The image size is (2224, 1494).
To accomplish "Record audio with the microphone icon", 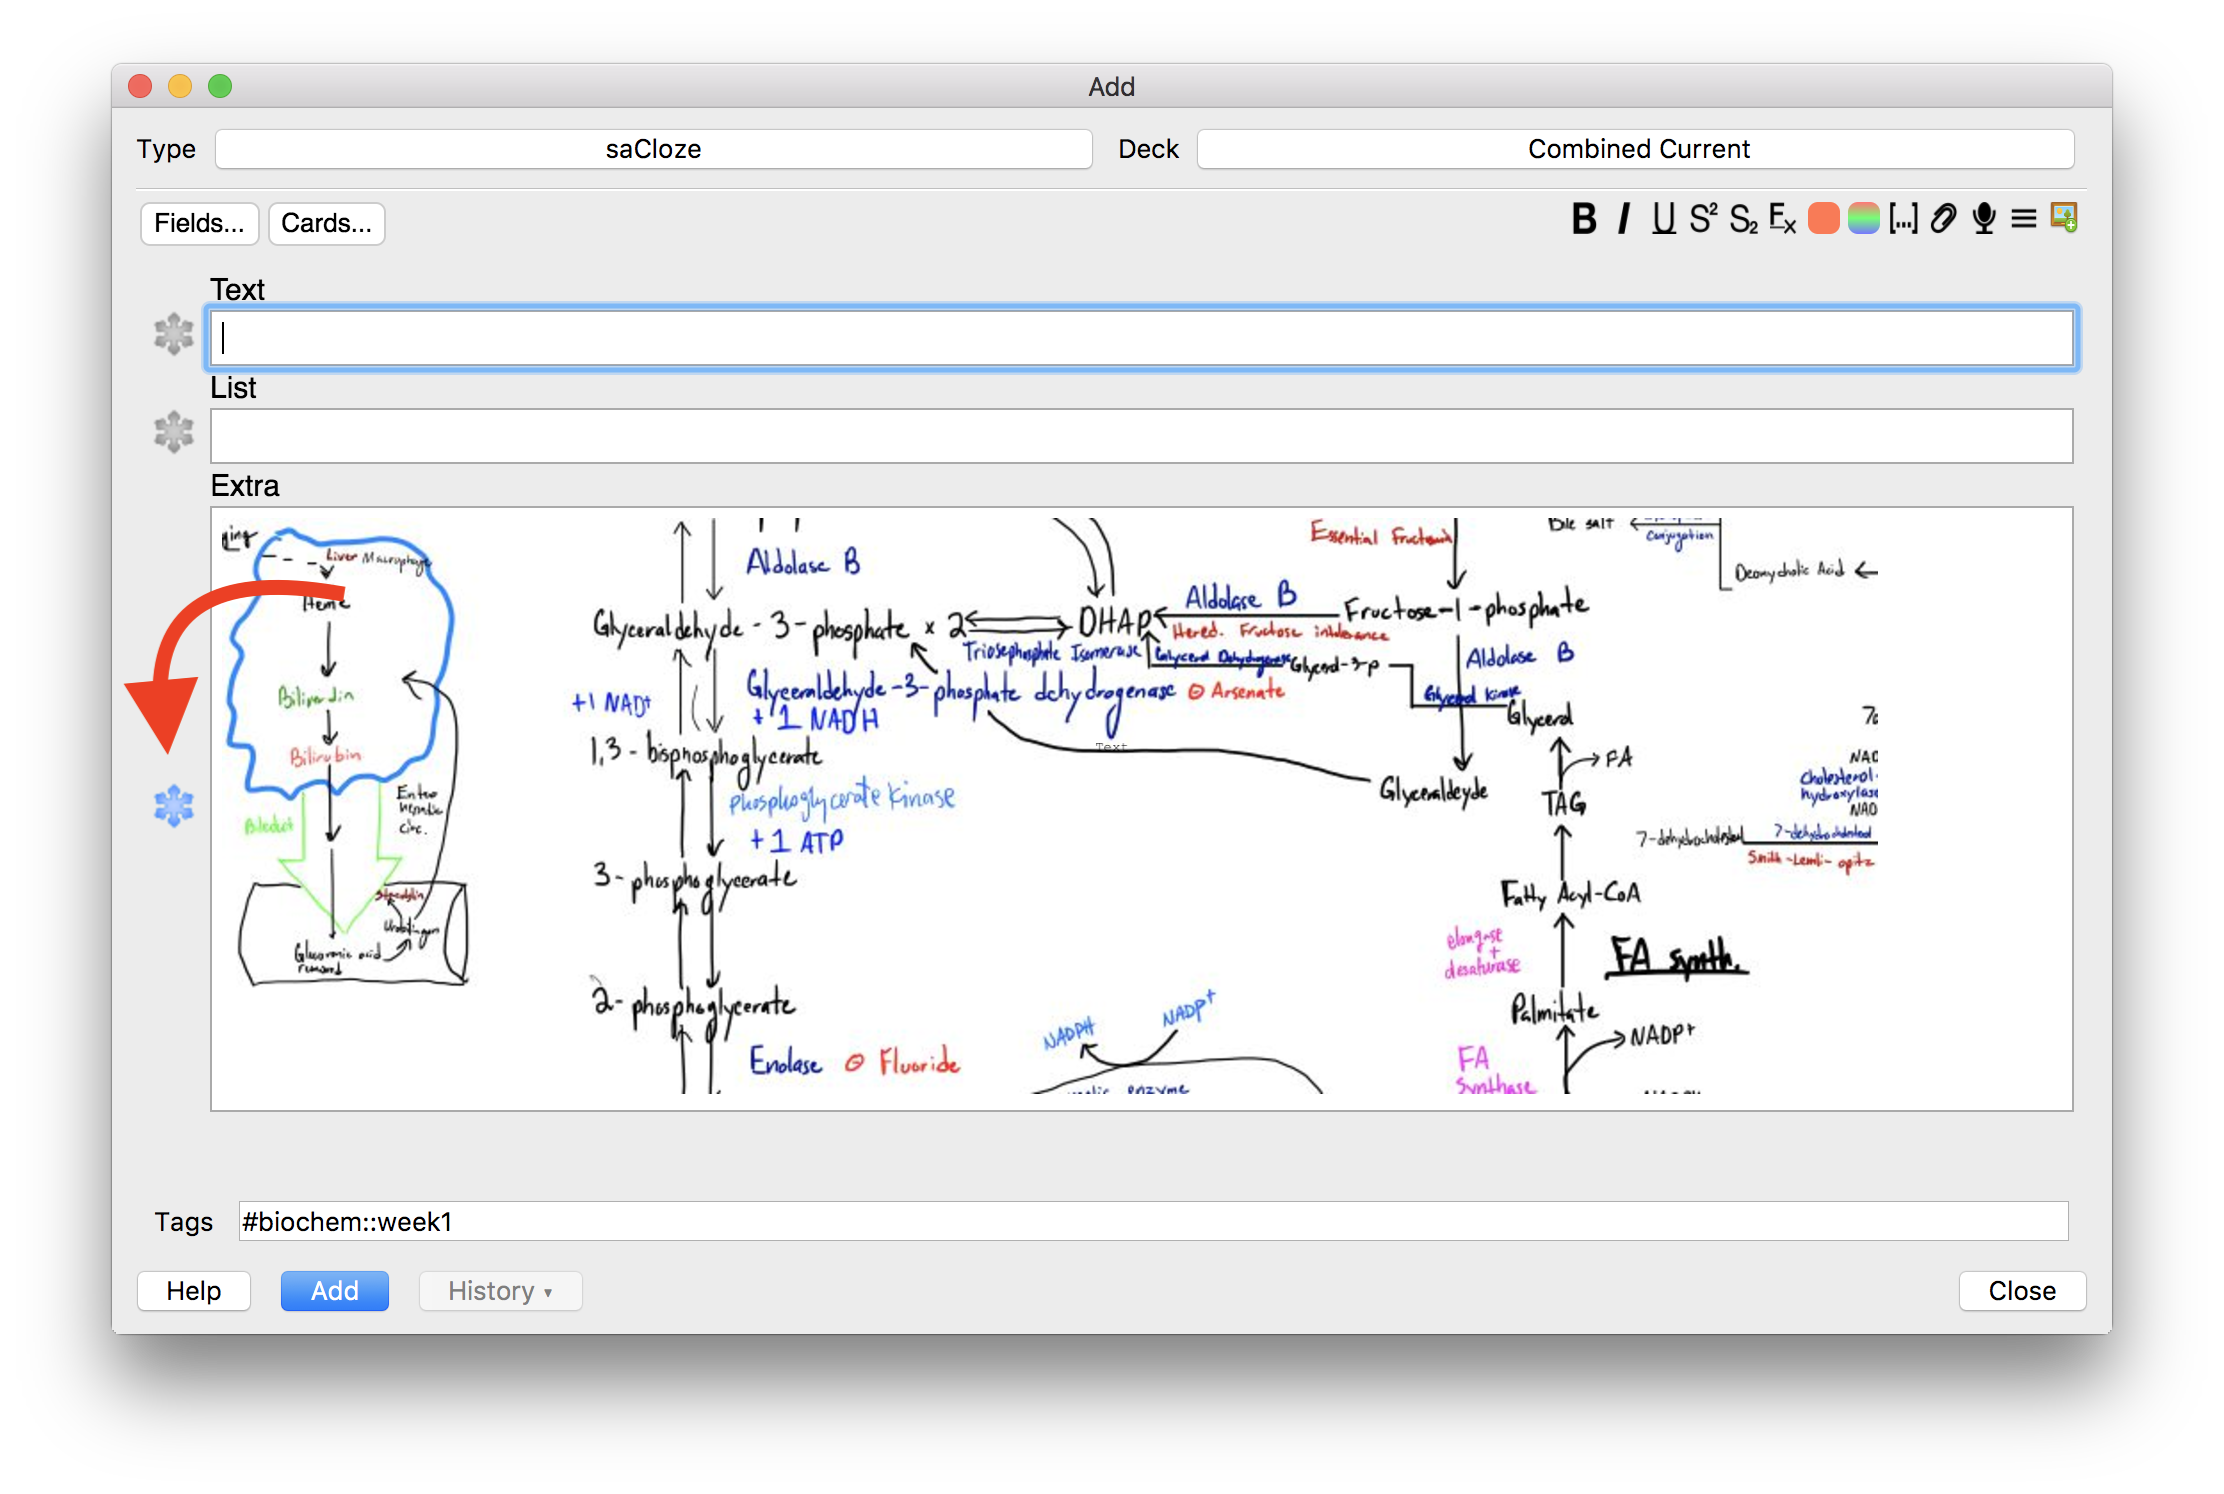I will (x=1984, y=218).
